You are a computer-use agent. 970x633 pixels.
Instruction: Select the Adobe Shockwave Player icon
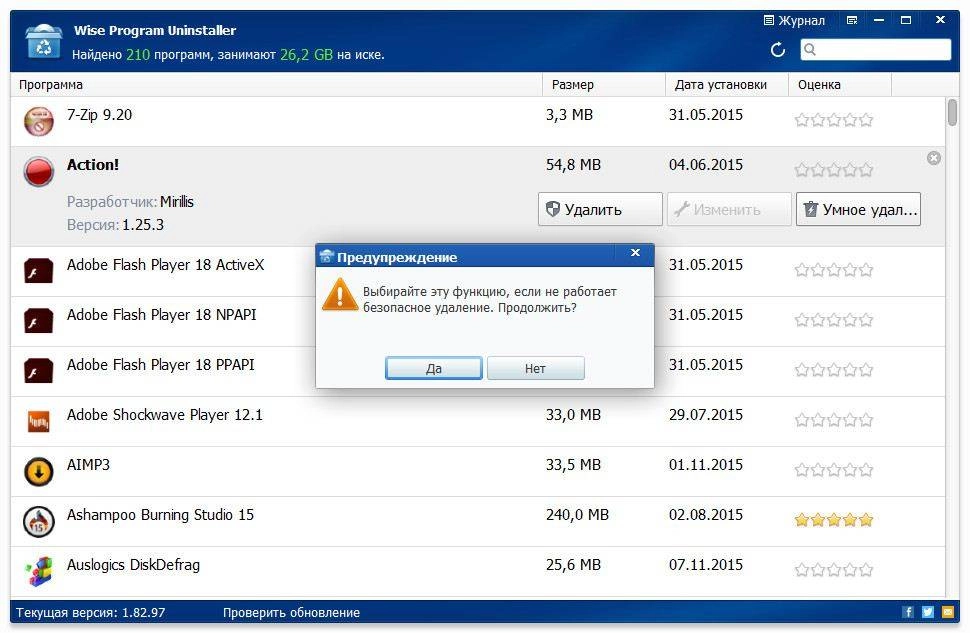38,421
